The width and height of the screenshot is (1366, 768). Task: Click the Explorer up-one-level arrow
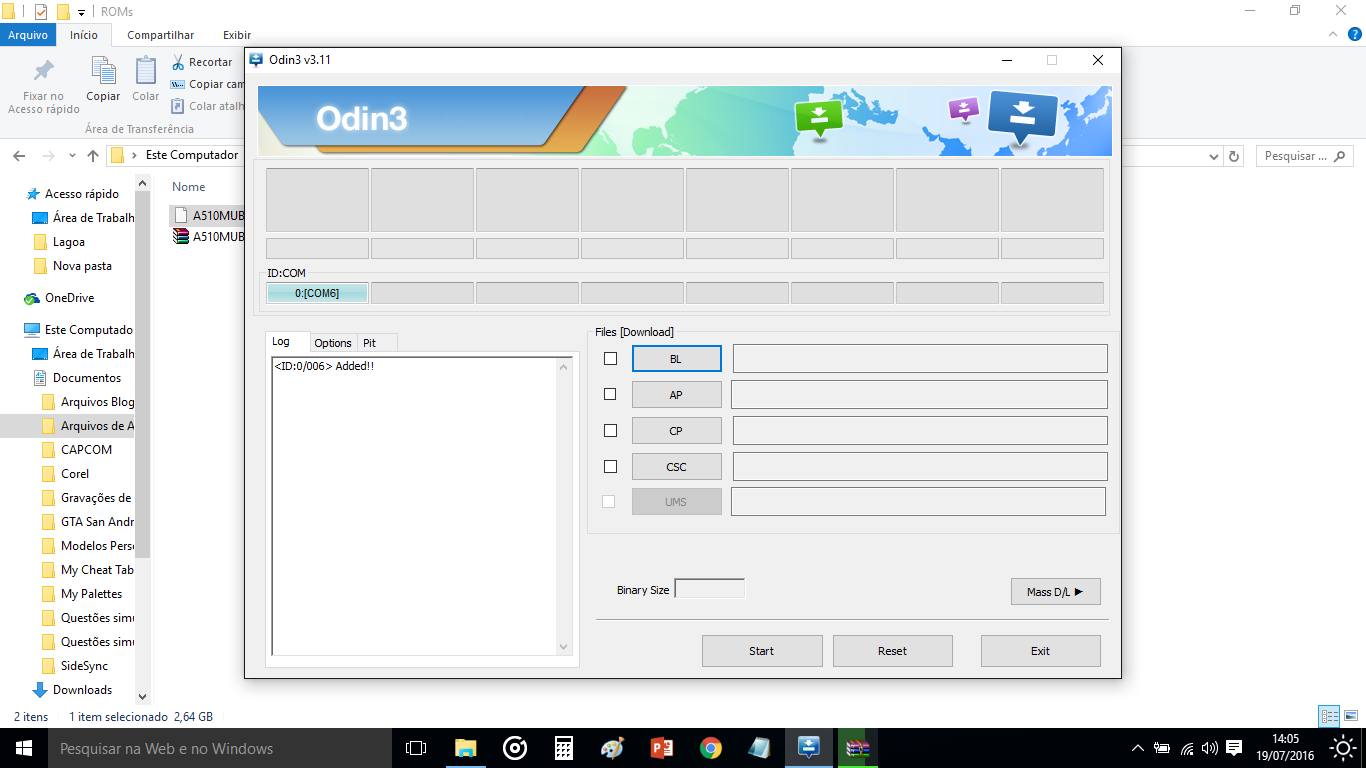point(93,156)
